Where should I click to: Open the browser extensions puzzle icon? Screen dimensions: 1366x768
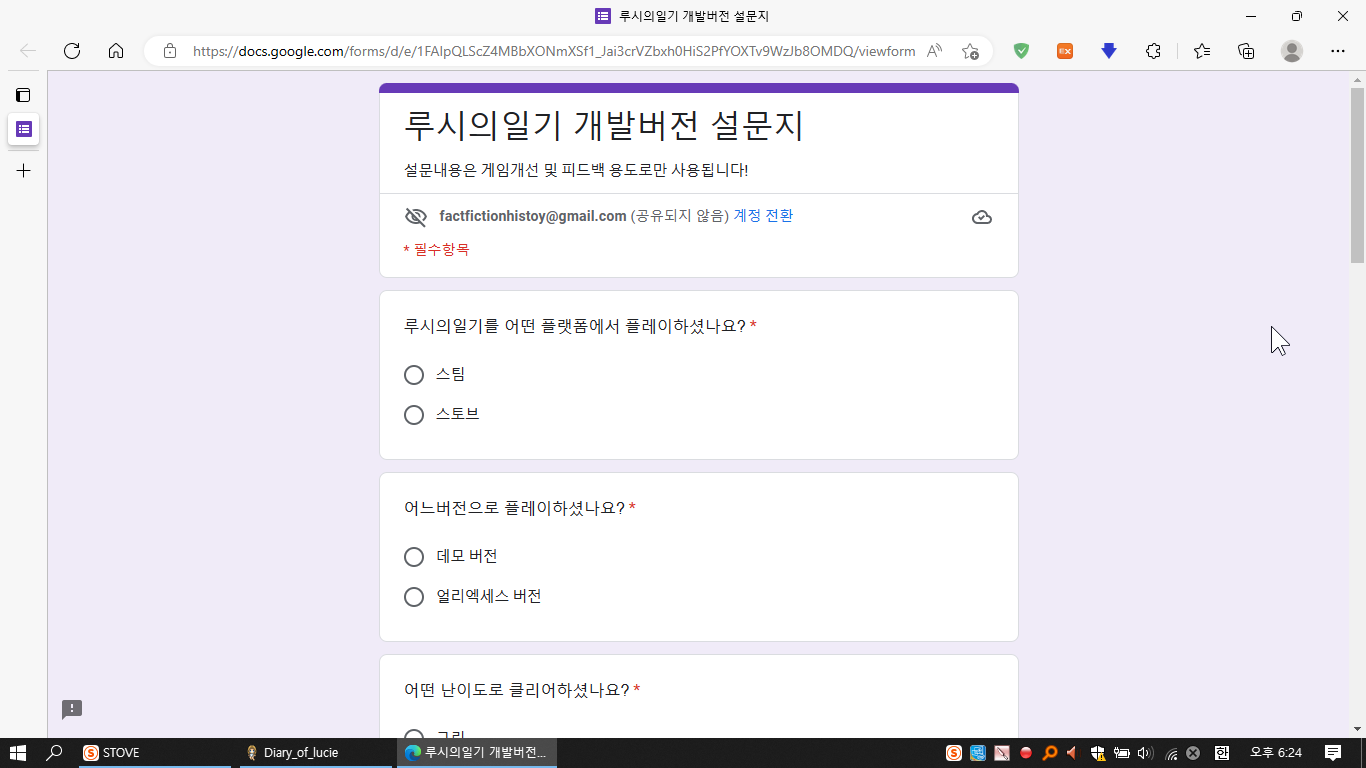1153,51
